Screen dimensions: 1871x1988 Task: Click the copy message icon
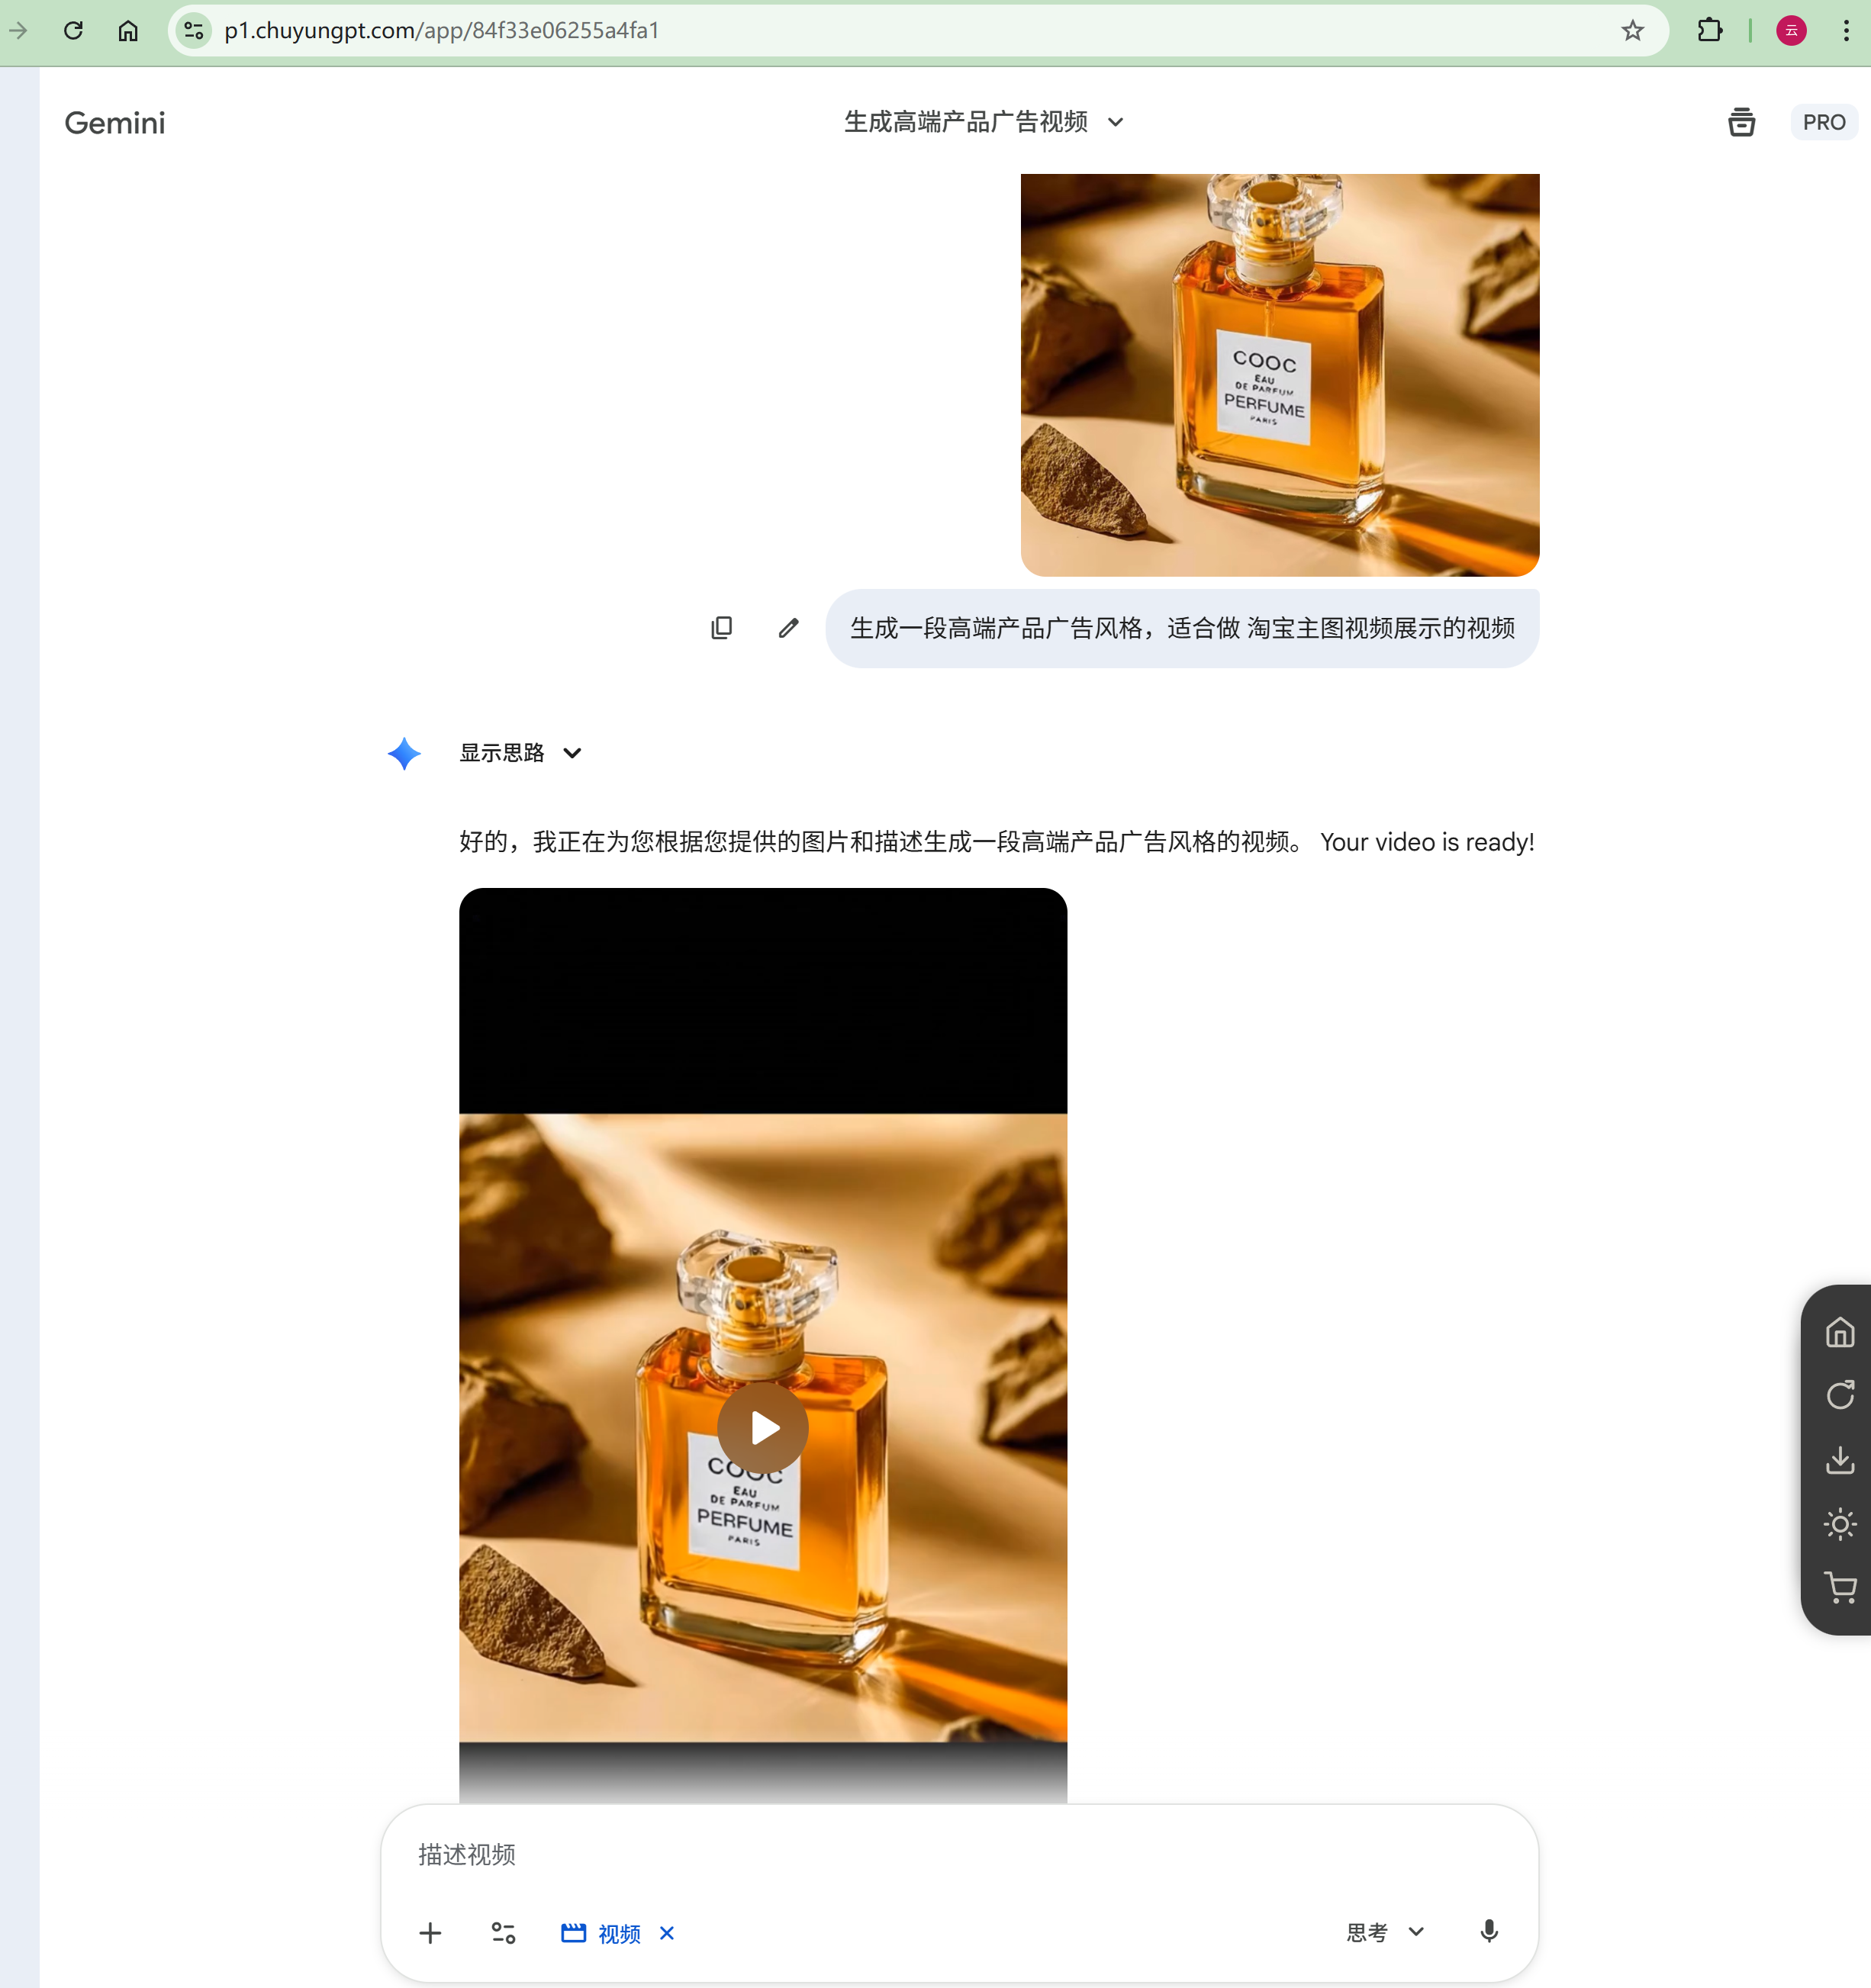click(x=721, y=628)
